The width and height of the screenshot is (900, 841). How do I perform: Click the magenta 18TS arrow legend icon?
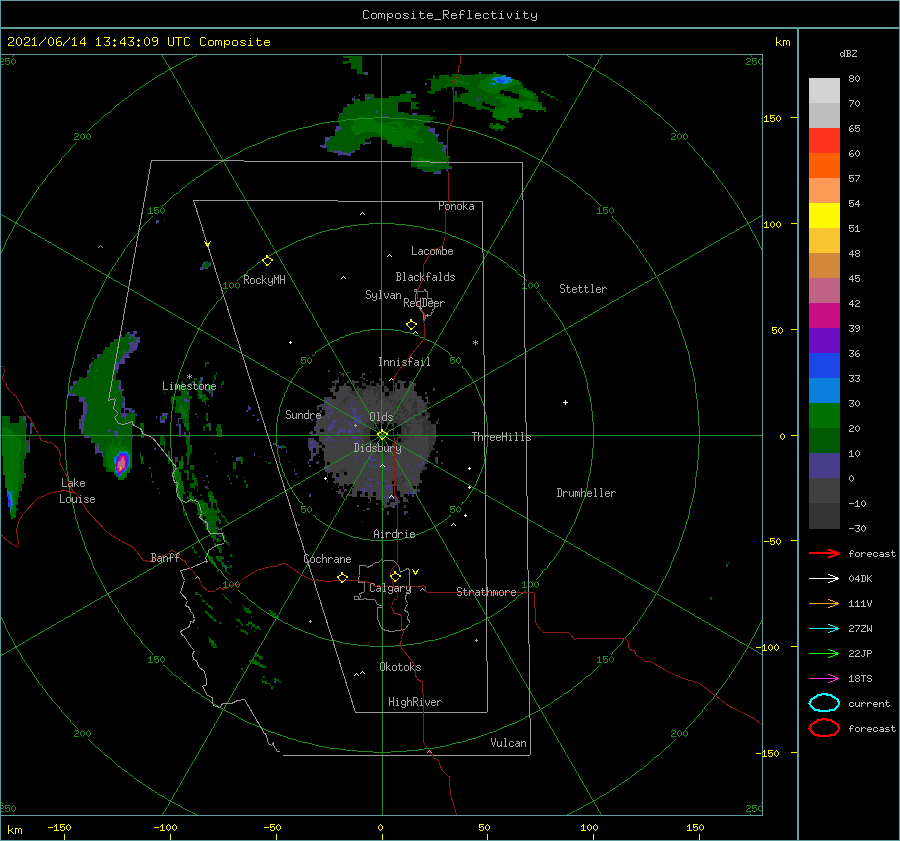[x=824, y=679]
